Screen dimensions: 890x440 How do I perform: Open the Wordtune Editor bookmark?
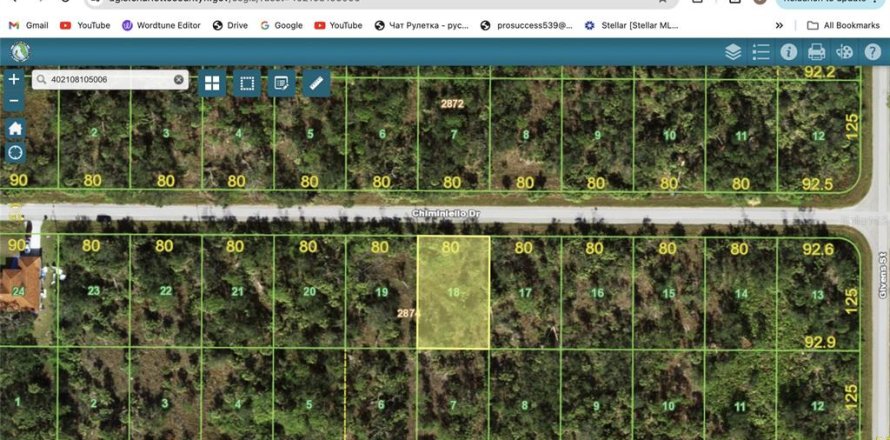point(161,26)
